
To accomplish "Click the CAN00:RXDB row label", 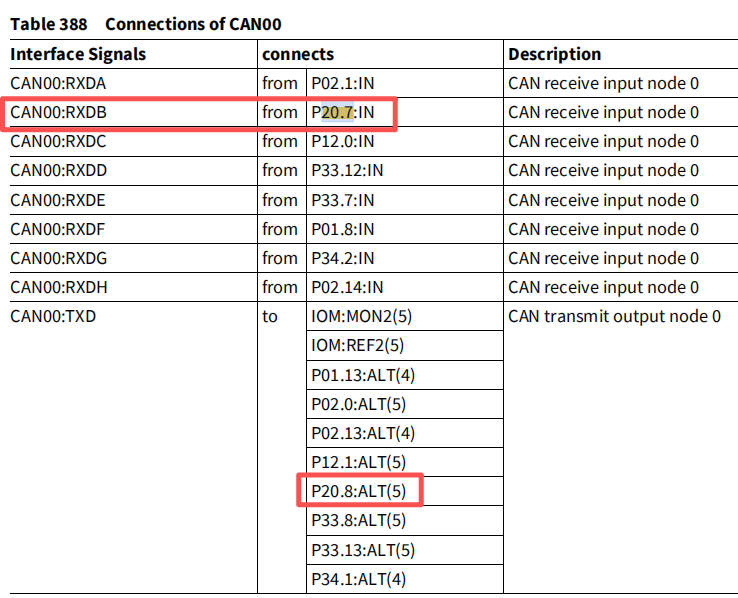I will (x=58, y=112).
